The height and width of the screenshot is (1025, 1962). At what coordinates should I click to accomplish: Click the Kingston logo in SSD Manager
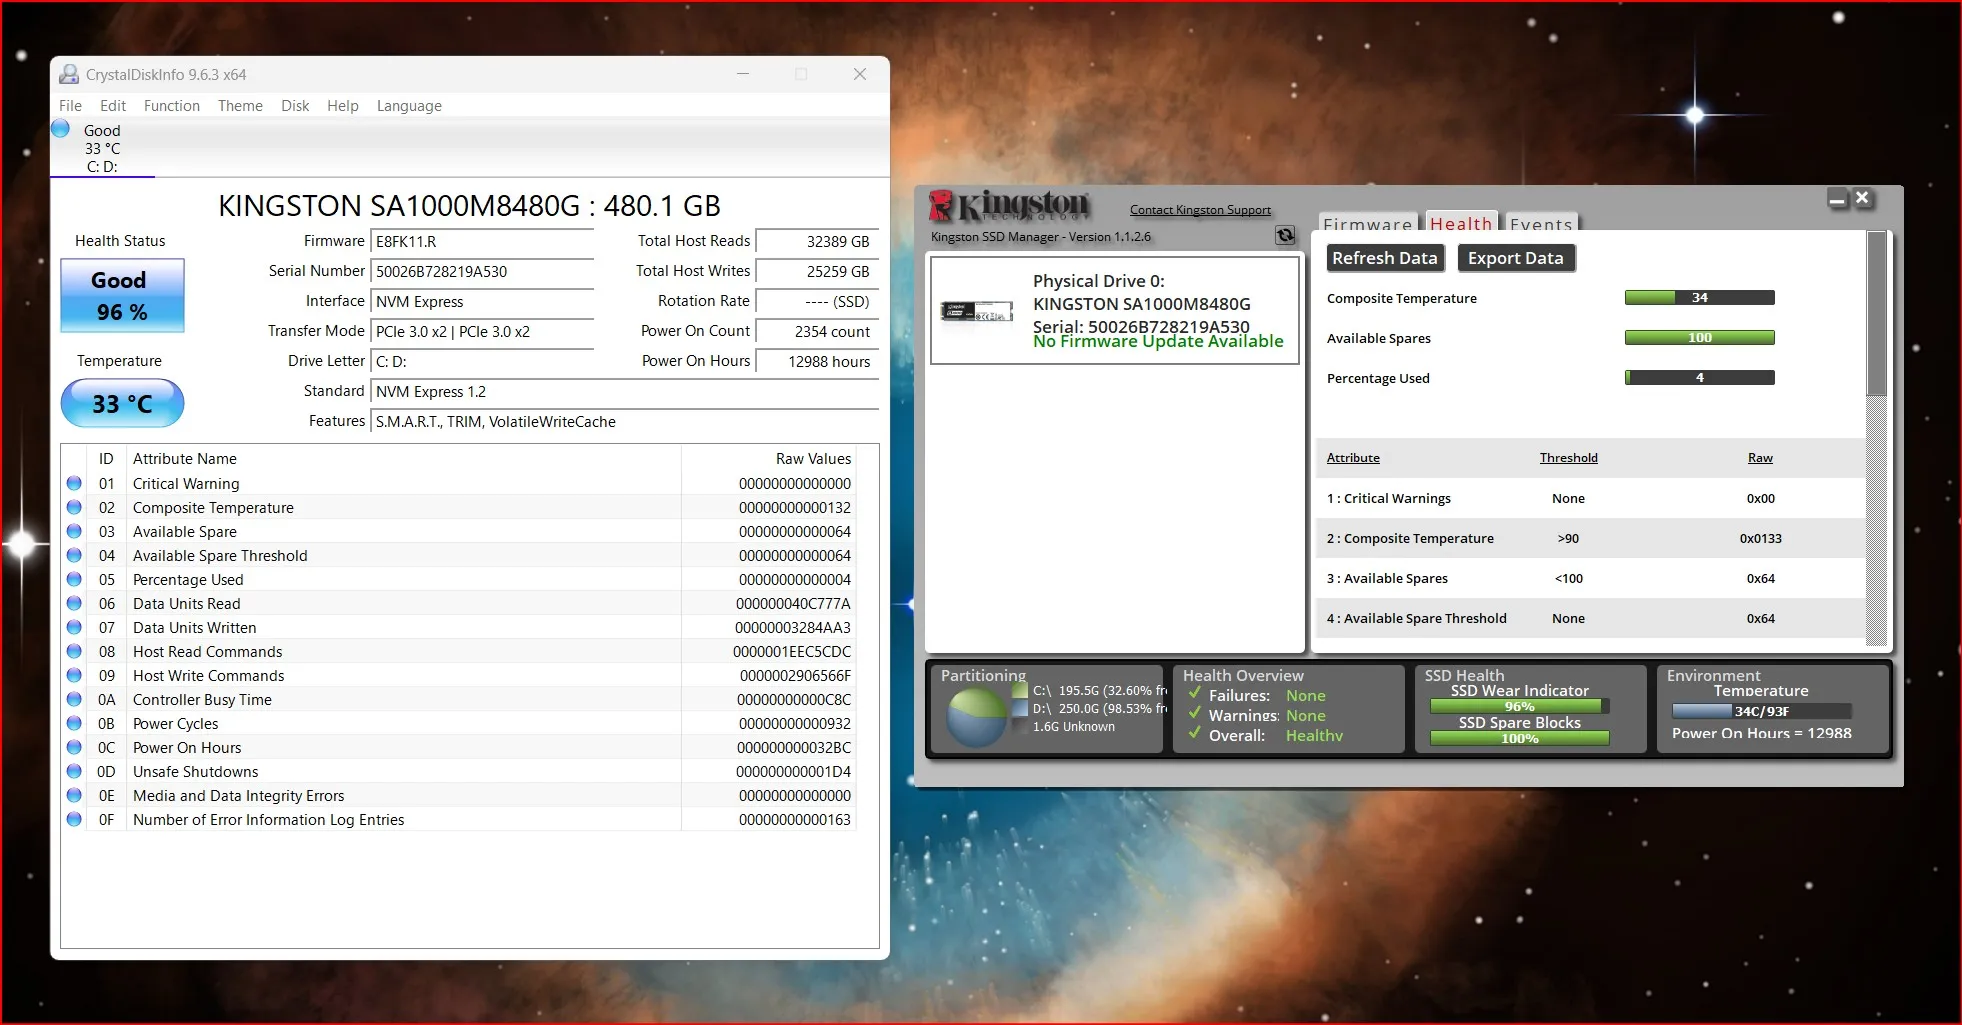[x=1009, y=205]
